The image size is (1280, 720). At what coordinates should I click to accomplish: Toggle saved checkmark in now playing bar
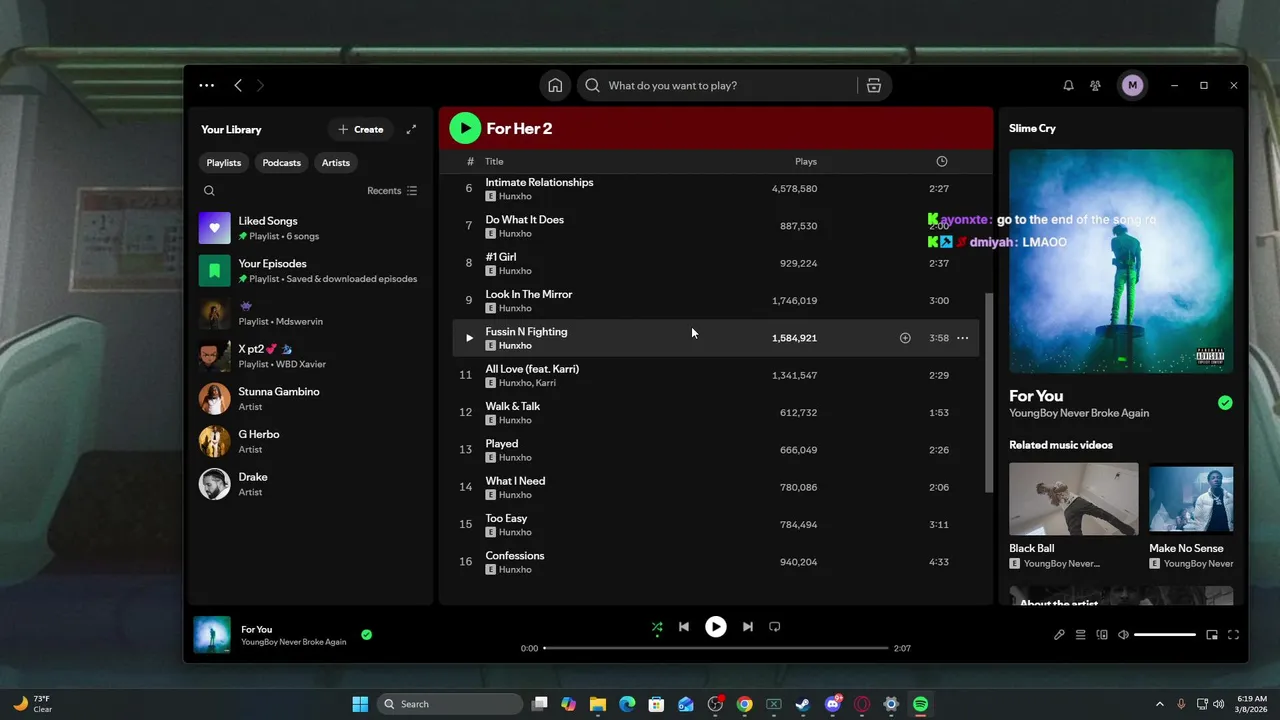[x=366, y=635]
